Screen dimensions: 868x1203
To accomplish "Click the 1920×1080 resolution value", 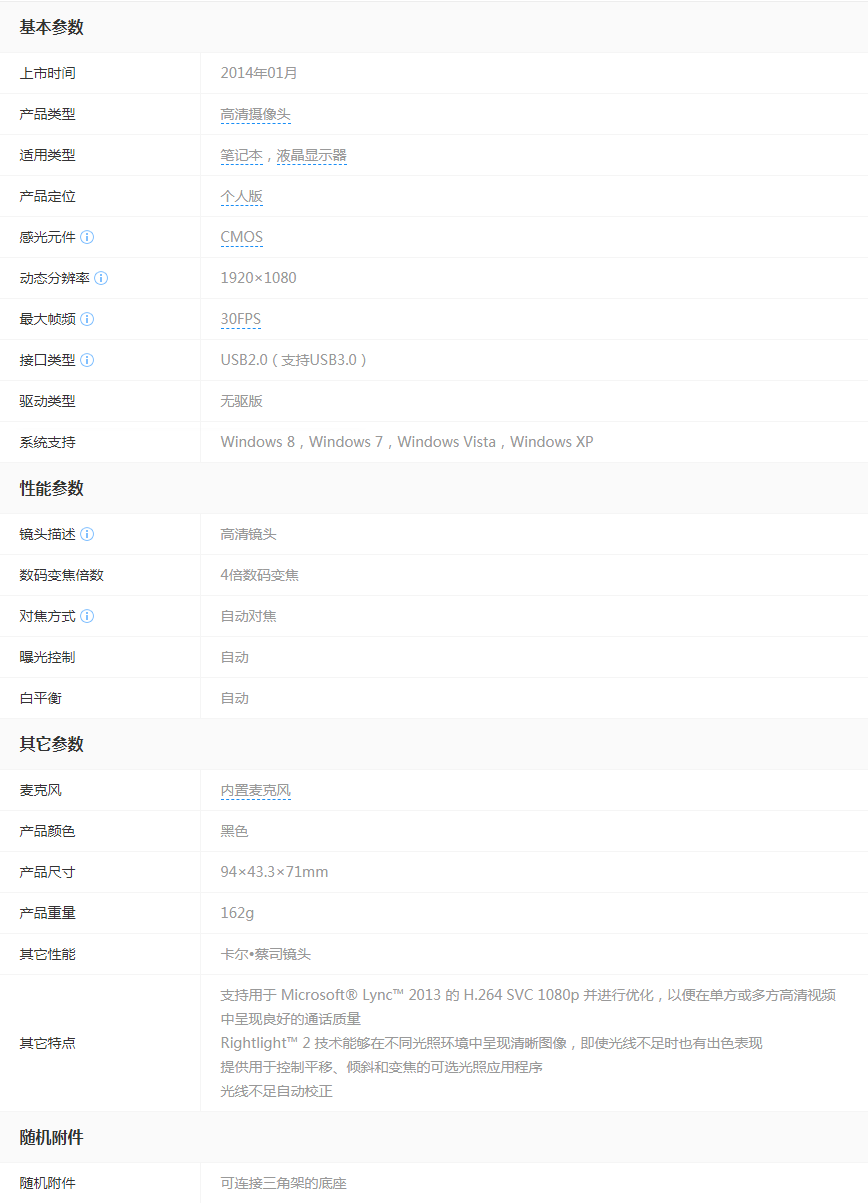I will [258, 278].
